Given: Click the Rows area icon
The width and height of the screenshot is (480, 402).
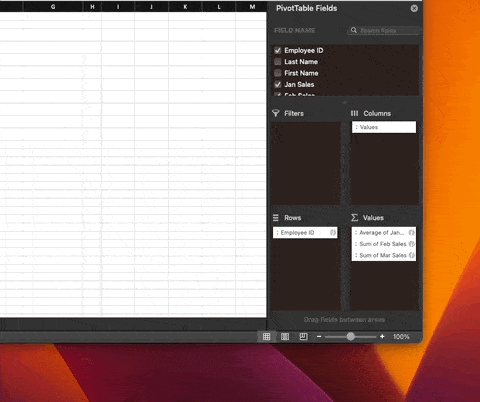Looking at the screenshot, I should (276, 218).
